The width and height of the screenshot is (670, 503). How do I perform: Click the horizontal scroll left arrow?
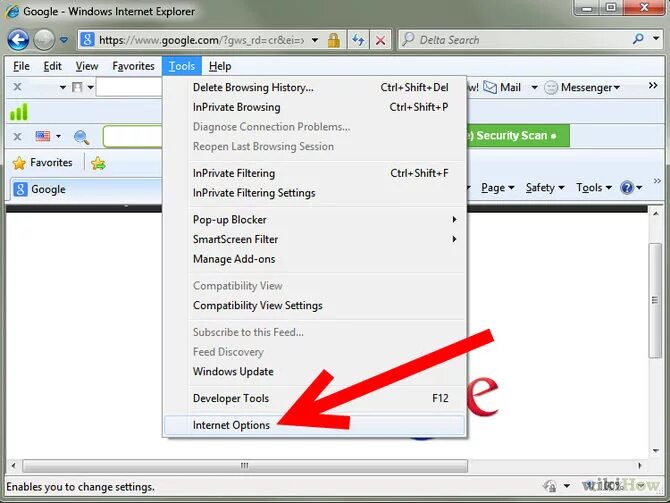(14, 465)
